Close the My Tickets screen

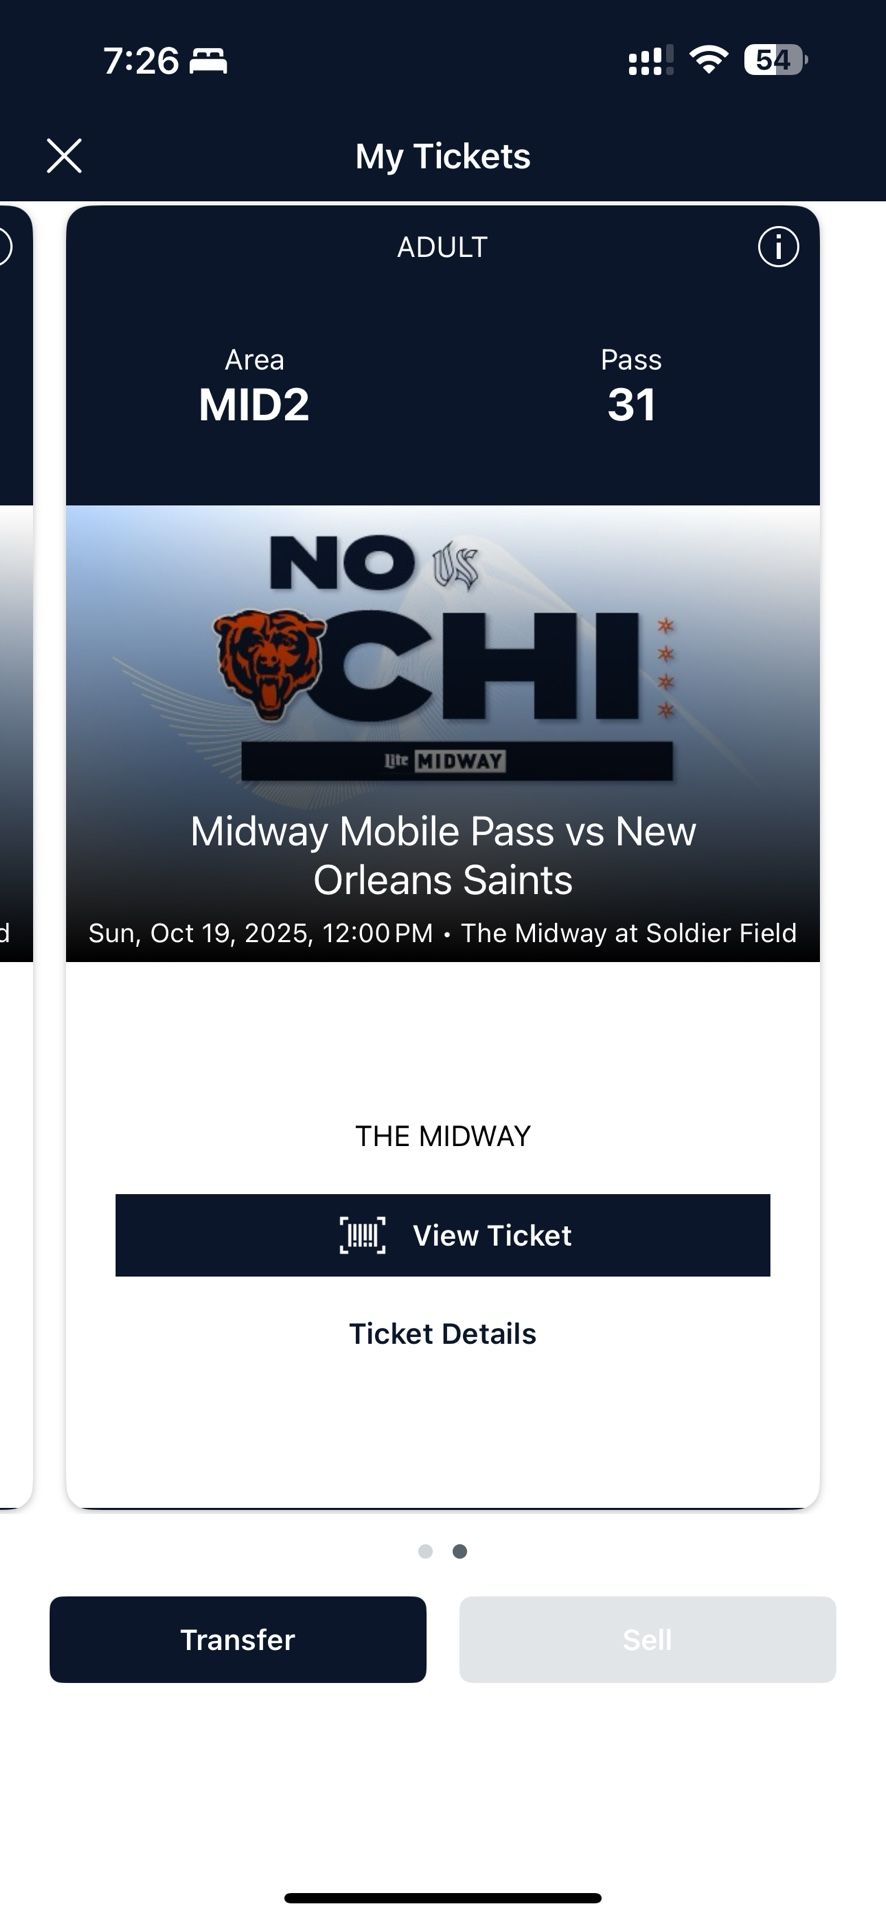pos(64,156)
